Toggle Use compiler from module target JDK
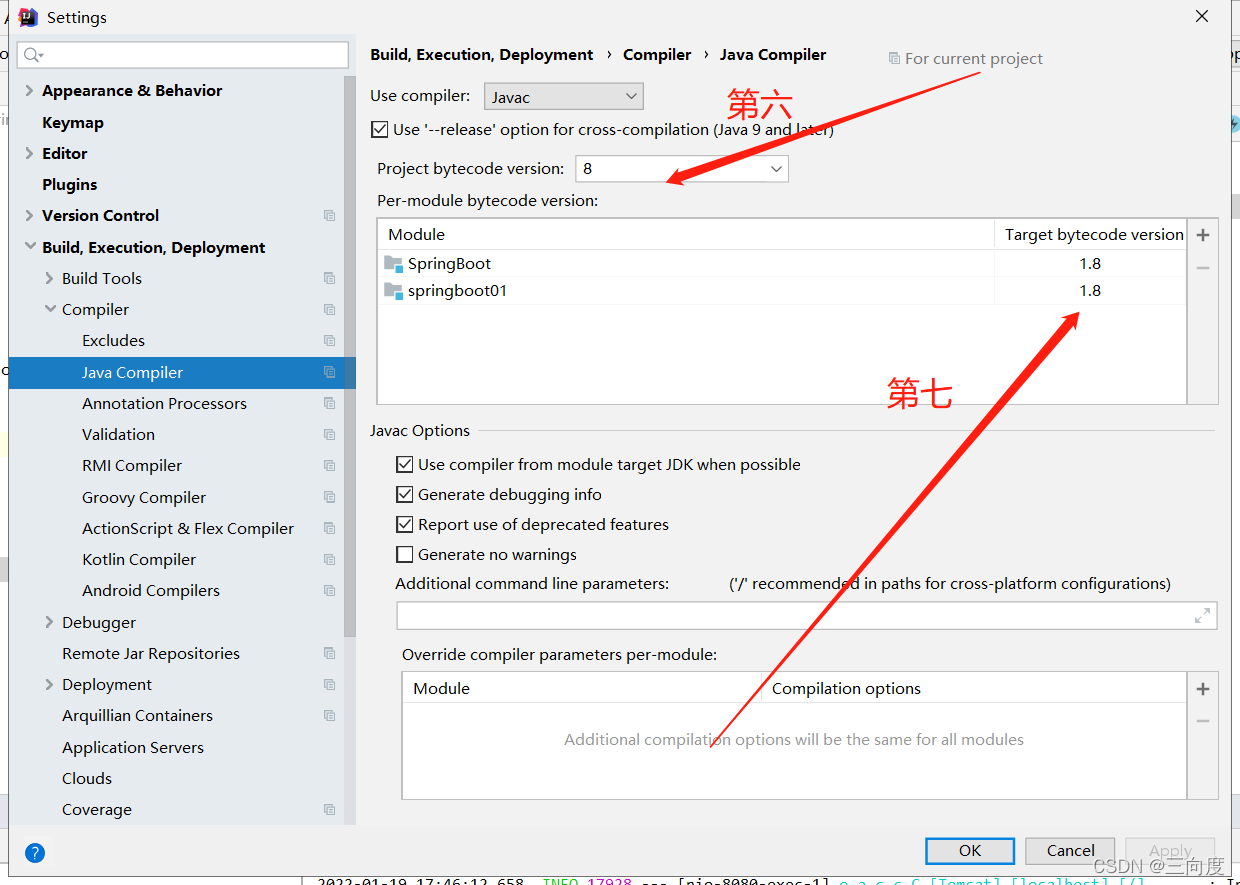Viewport: 1240px width, 885px height. pyautogui.click(x=404, y=464)
